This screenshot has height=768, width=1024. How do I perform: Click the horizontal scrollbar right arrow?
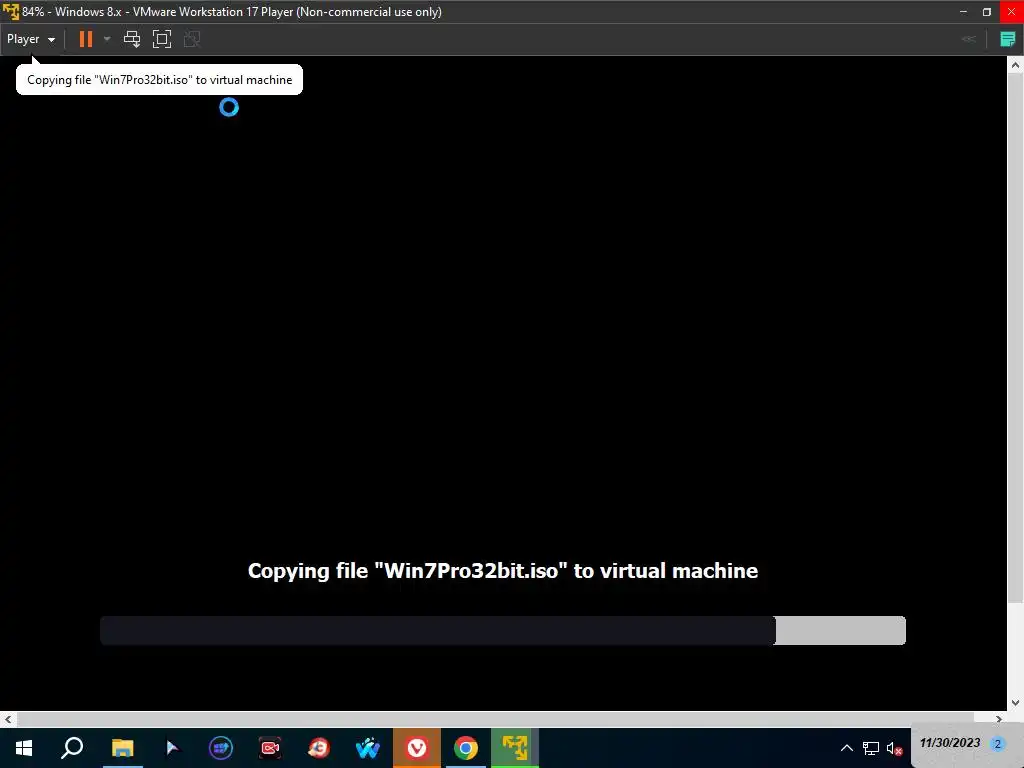coord(999,719)
